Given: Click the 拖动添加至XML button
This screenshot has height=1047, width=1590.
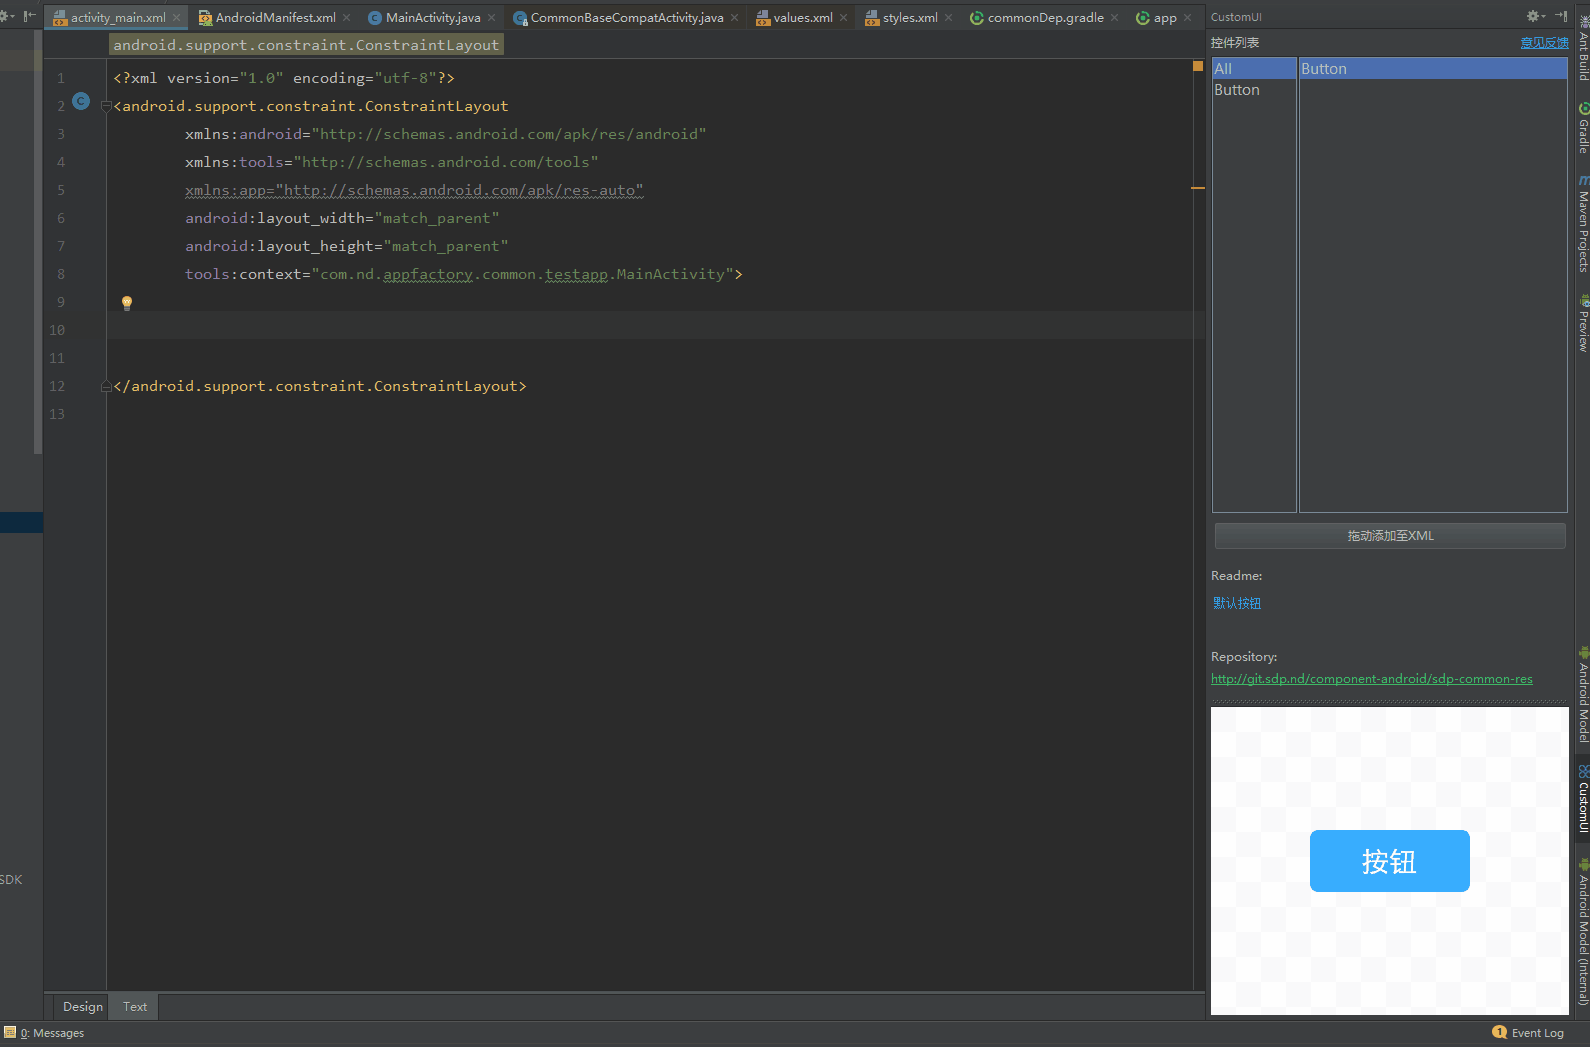Looking at the screenshot, I should click(1390, 536).
